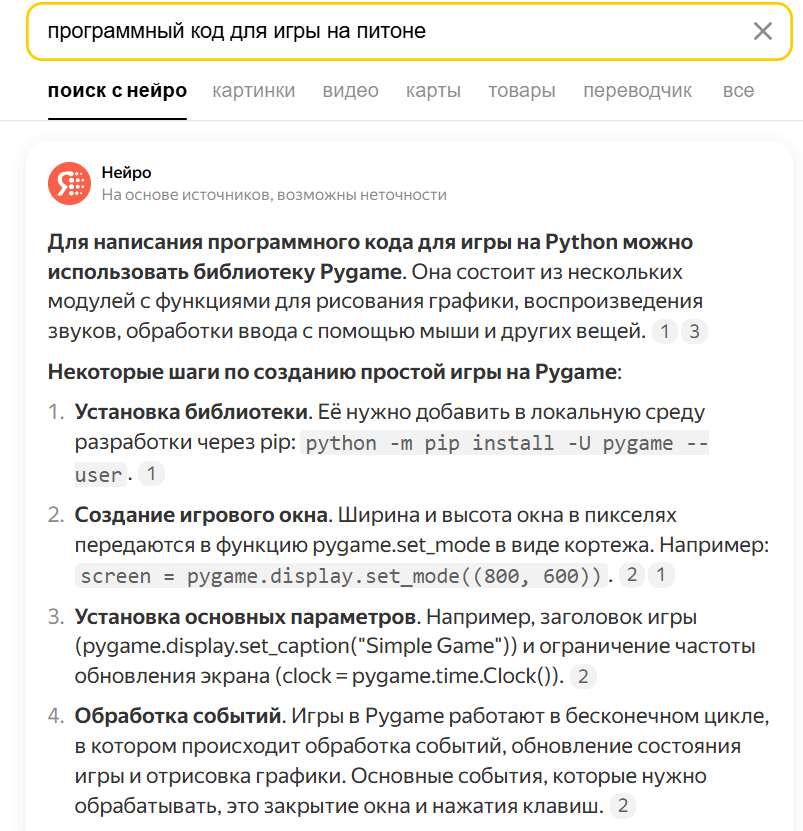The width and height of the screenshot is (803, 831).
Task: Click the red Нейро logo icon
Action: 69,183
